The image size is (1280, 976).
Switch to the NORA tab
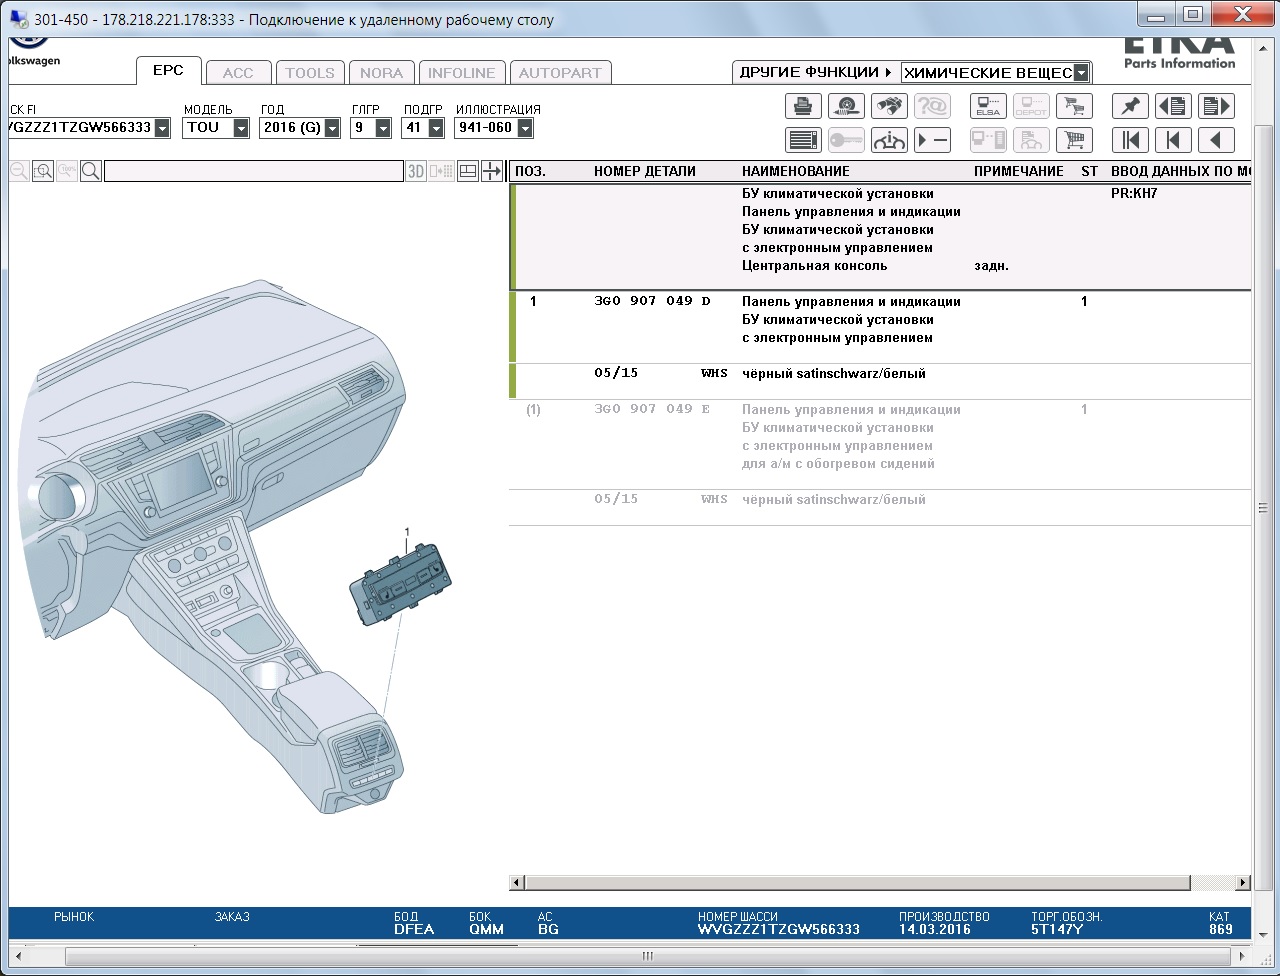(x=382, y=73)
